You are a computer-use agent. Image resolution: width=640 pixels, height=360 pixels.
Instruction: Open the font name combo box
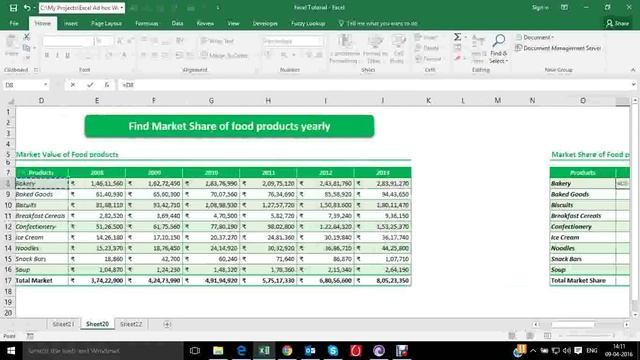point(68,41)
